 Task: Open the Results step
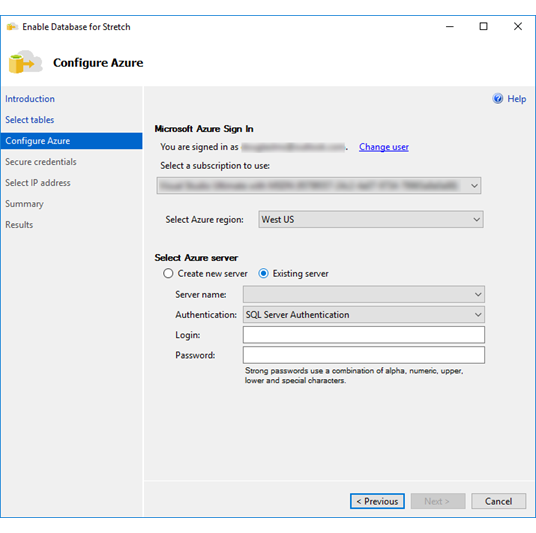tap(19, 225)
